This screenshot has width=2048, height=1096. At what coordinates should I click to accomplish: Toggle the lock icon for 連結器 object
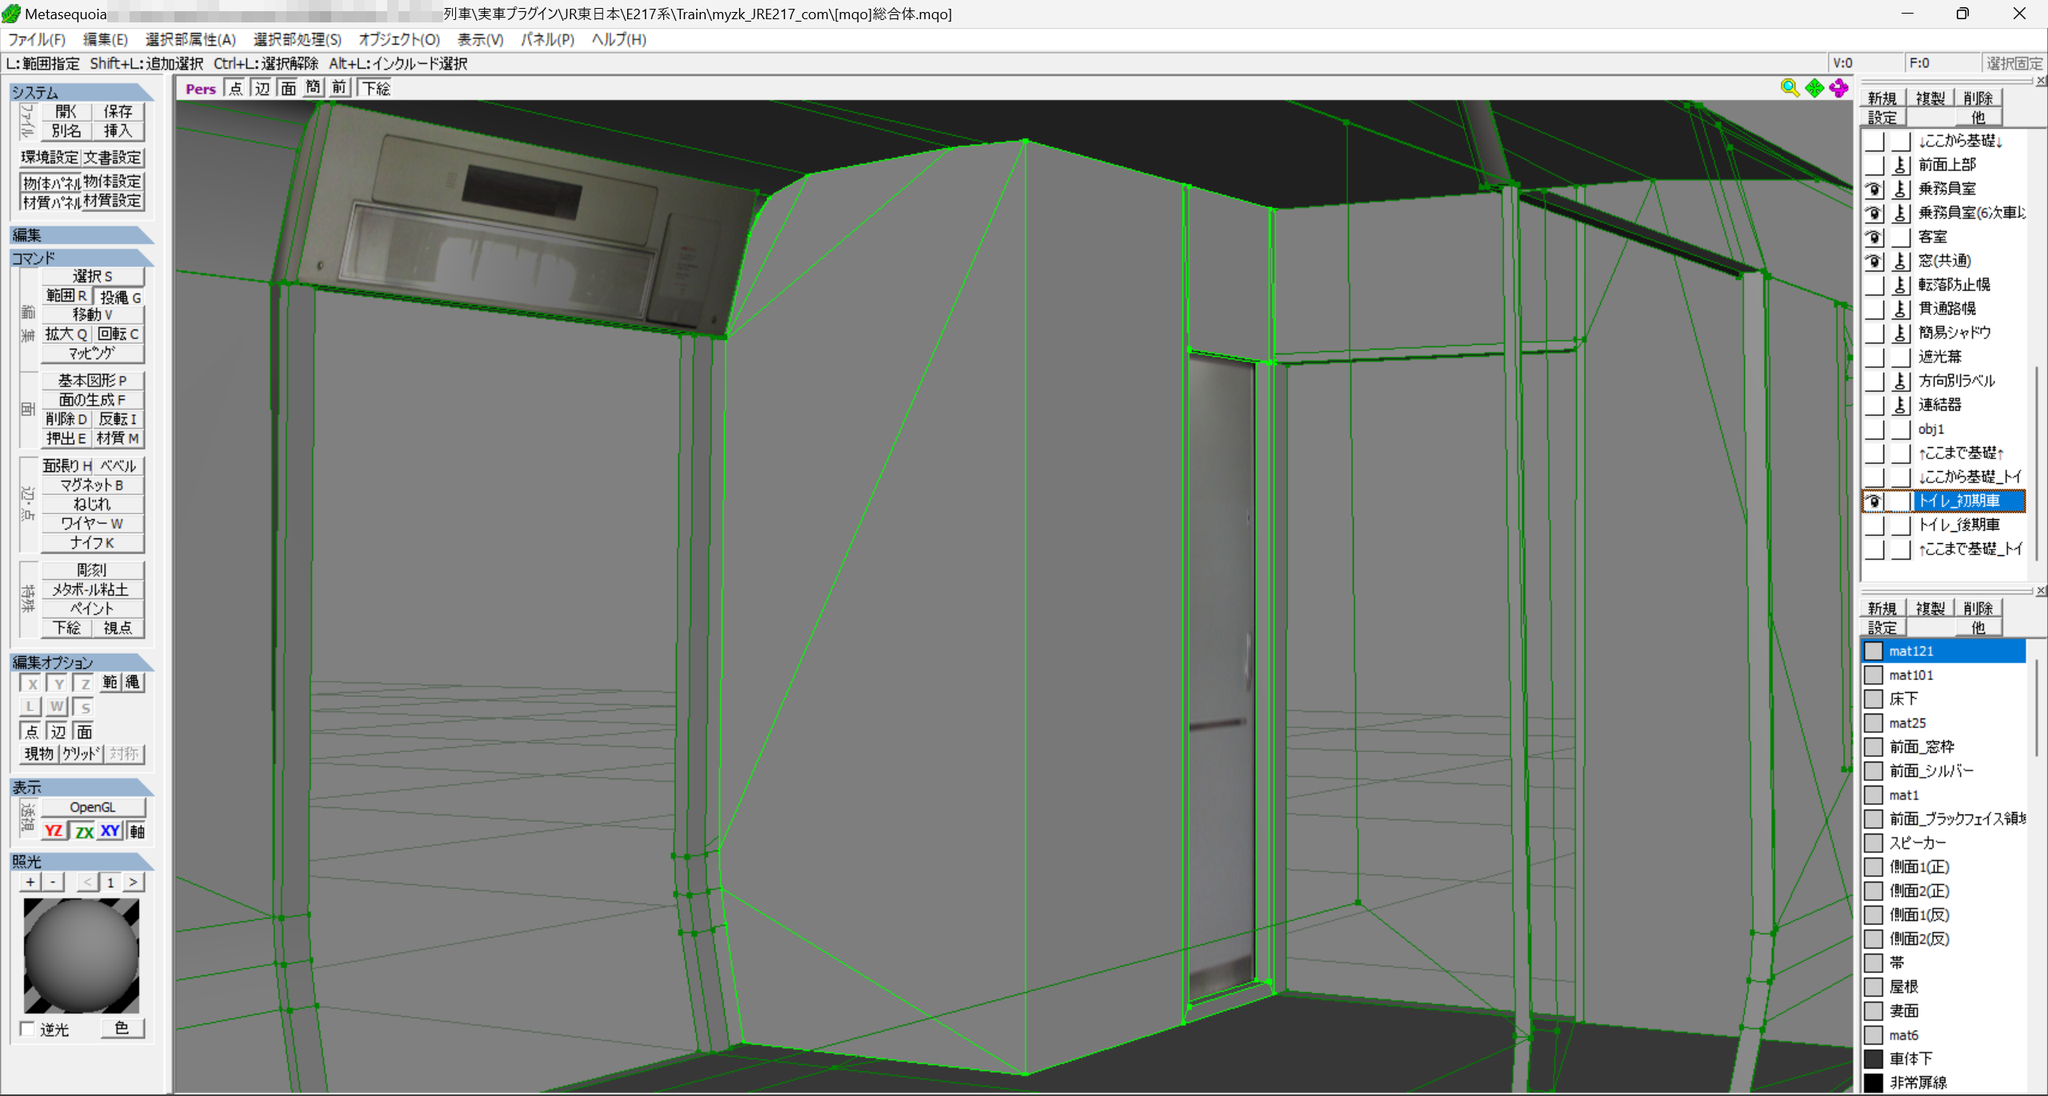1900,405
